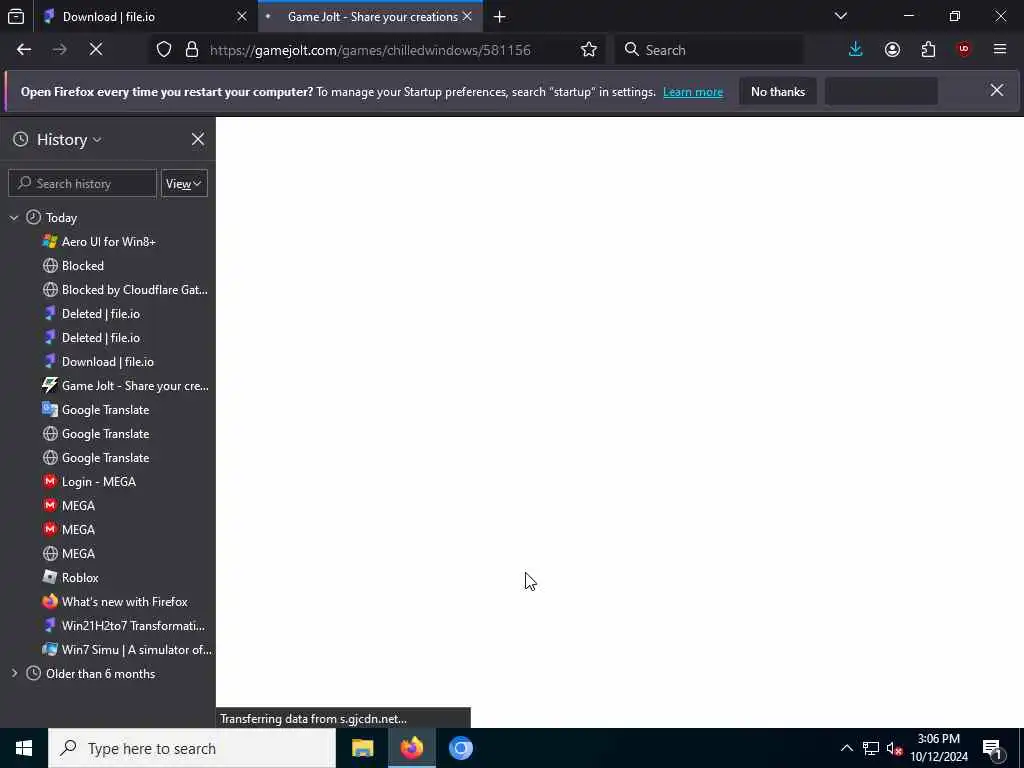Open the taskbar clock and calendar
The height and width of the screenshot is (768, 1024).
939,748
